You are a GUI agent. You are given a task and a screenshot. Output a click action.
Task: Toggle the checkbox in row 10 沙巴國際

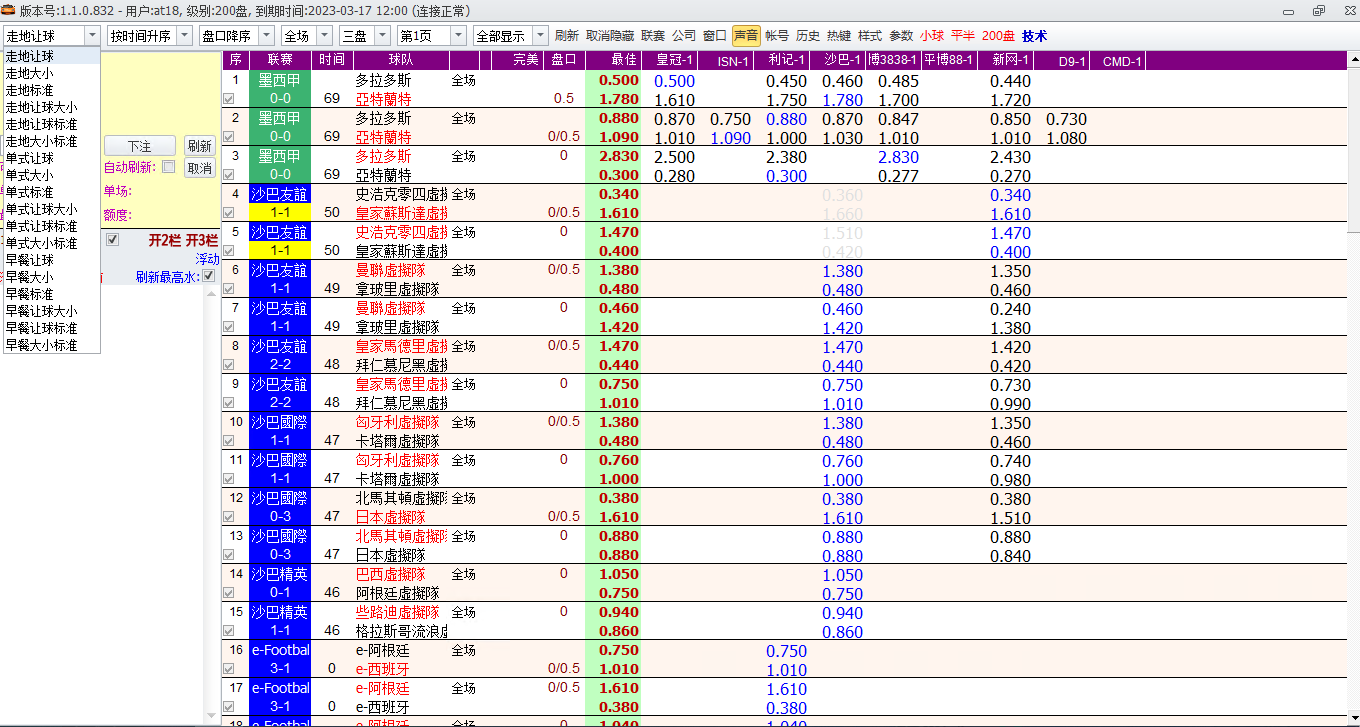[x=229, y=441]
